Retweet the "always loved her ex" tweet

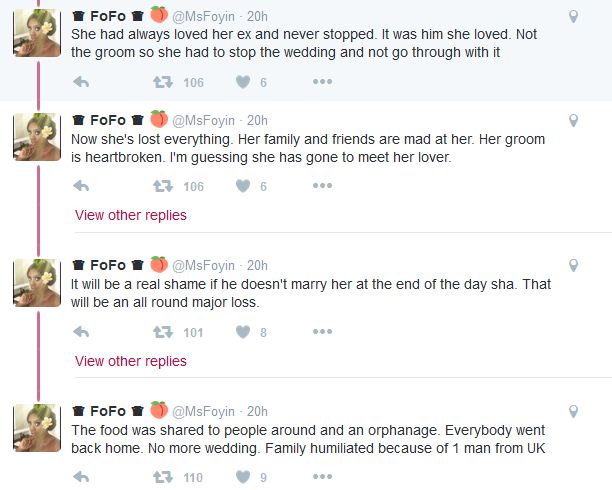click(x=161, y=82)
